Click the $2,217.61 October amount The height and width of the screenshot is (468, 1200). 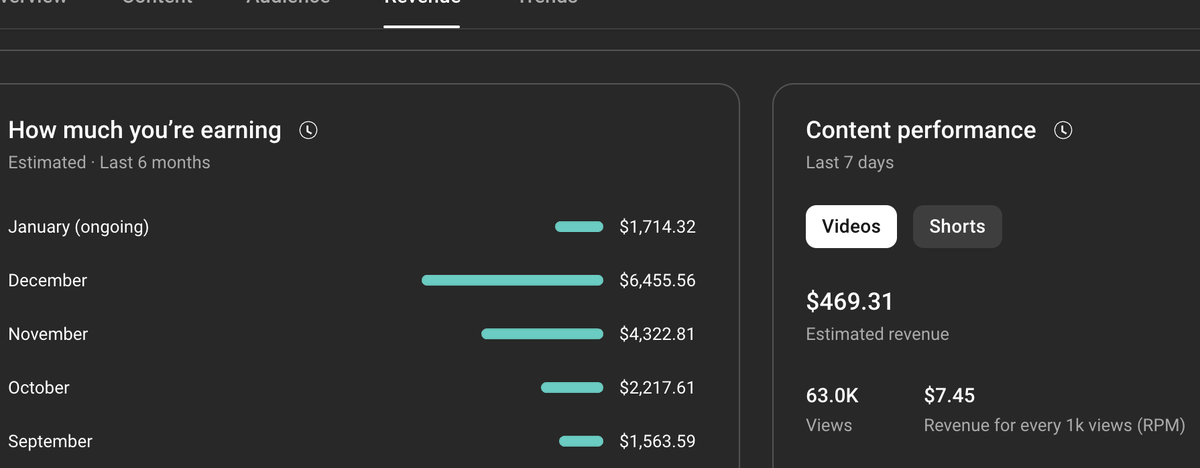[x=657, y=388]
